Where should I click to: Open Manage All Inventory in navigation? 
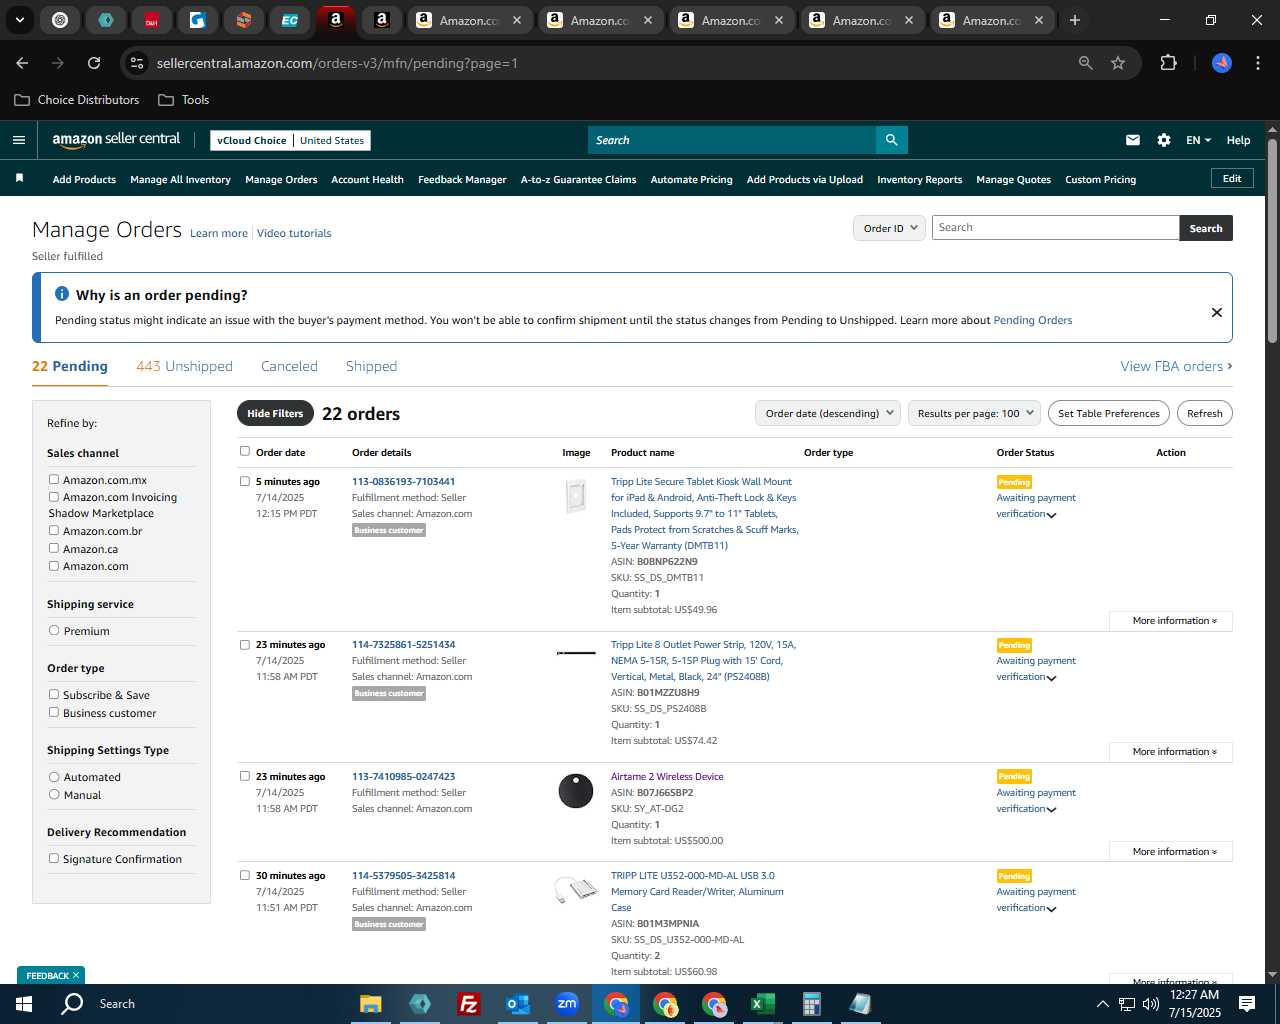click(x=180, y=179)
